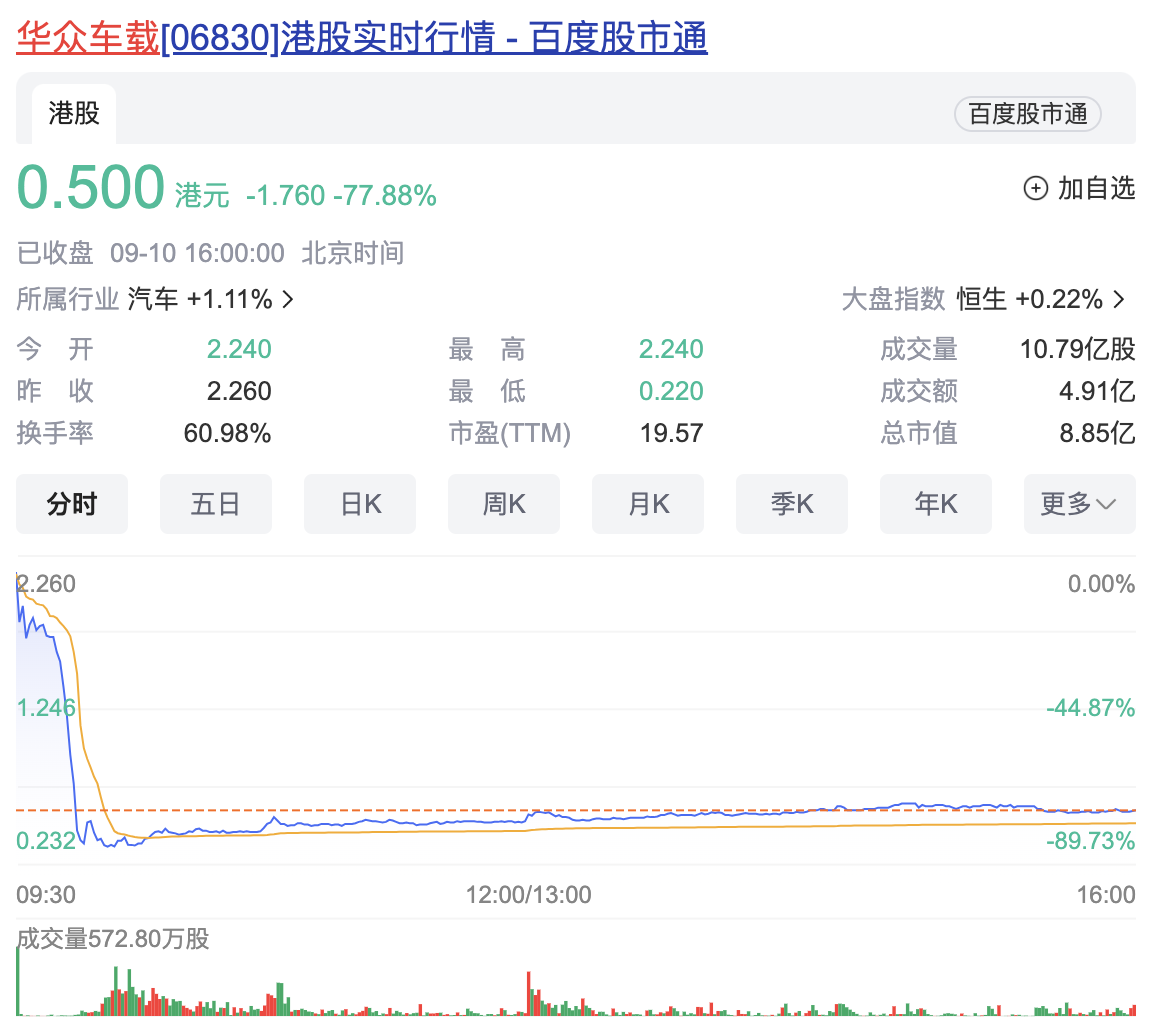Click the 成交量 value 10.79亿股

[1078, 349]
